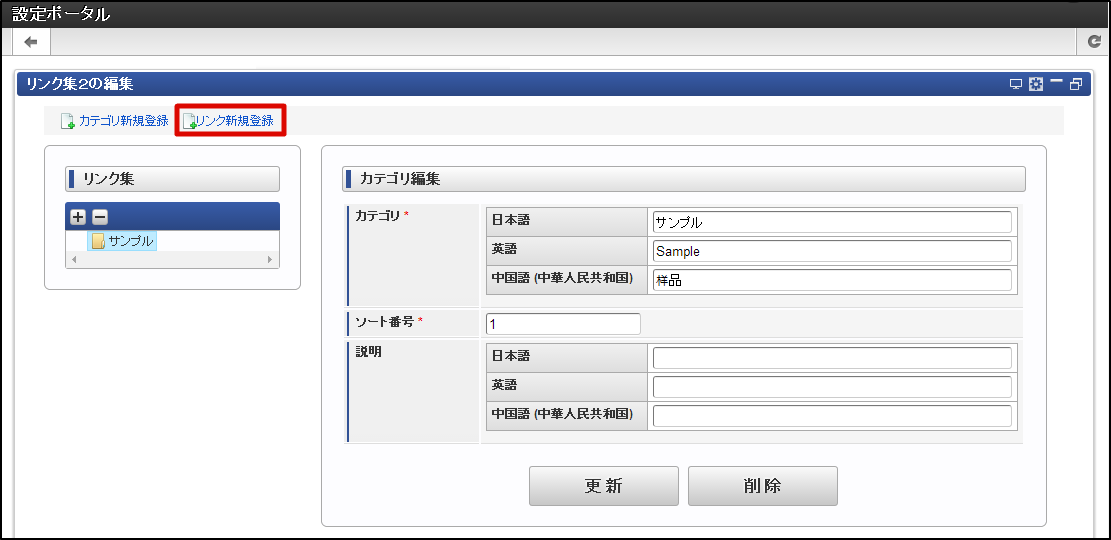This screenshot has width=1111, height=540.
Task: Click the 説明 中国語 input field
Action: [832, 416]
